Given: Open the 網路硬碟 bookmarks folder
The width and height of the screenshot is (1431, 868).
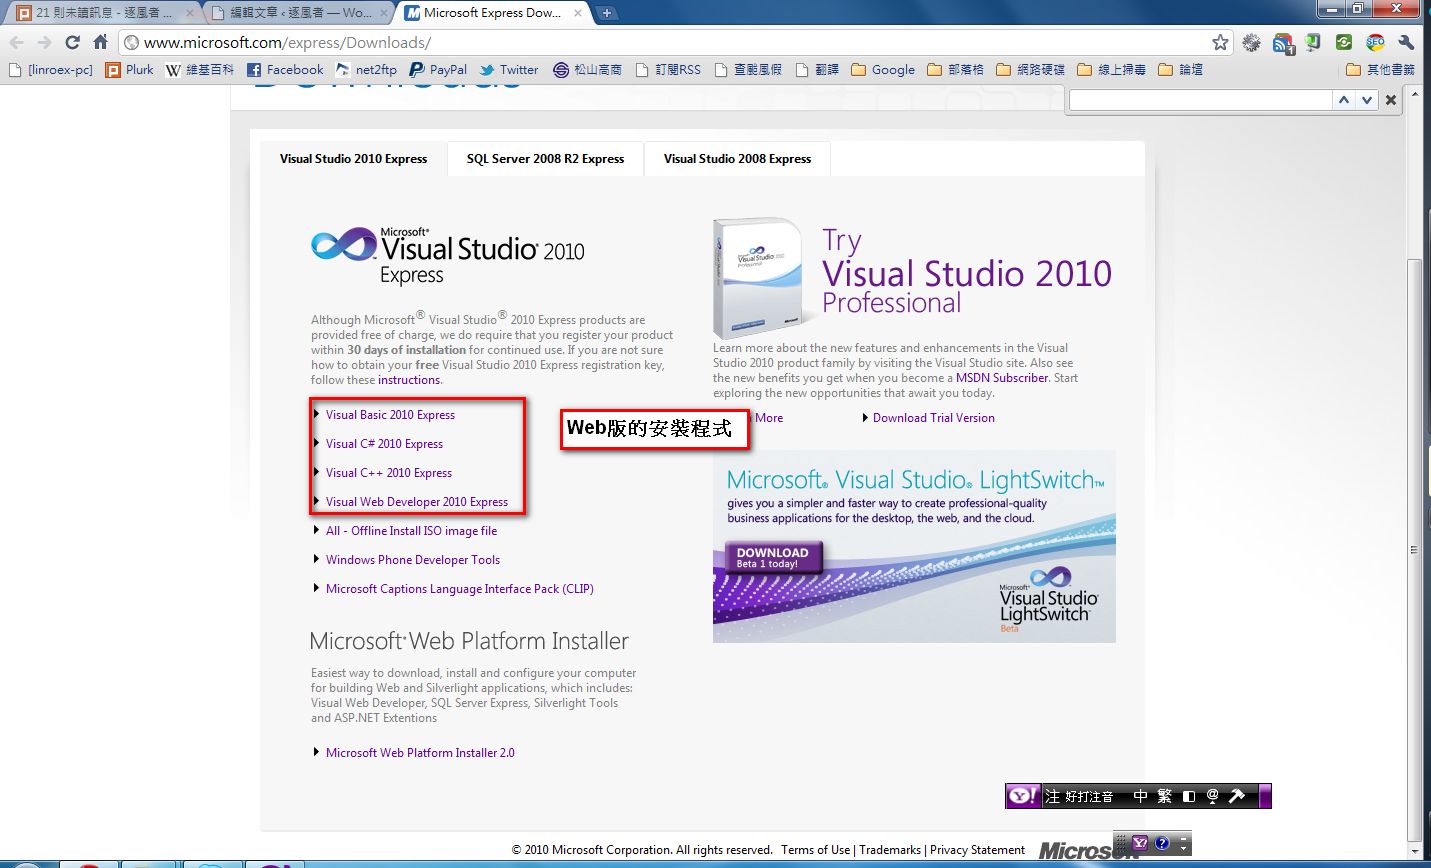Looking at the screenshot, I should coord(1030,69).
